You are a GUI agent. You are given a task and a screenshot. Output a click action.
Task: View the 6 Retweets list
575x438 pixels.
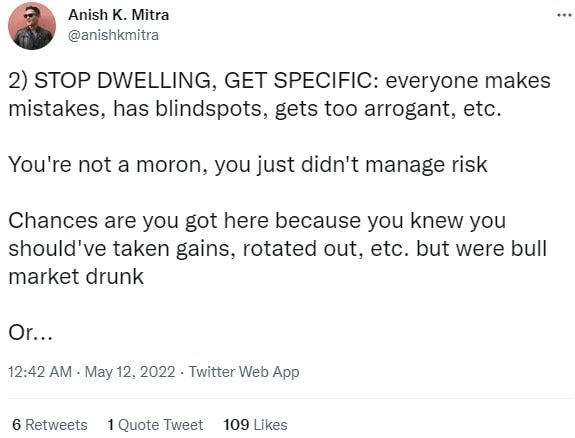[x=50, y=424]
